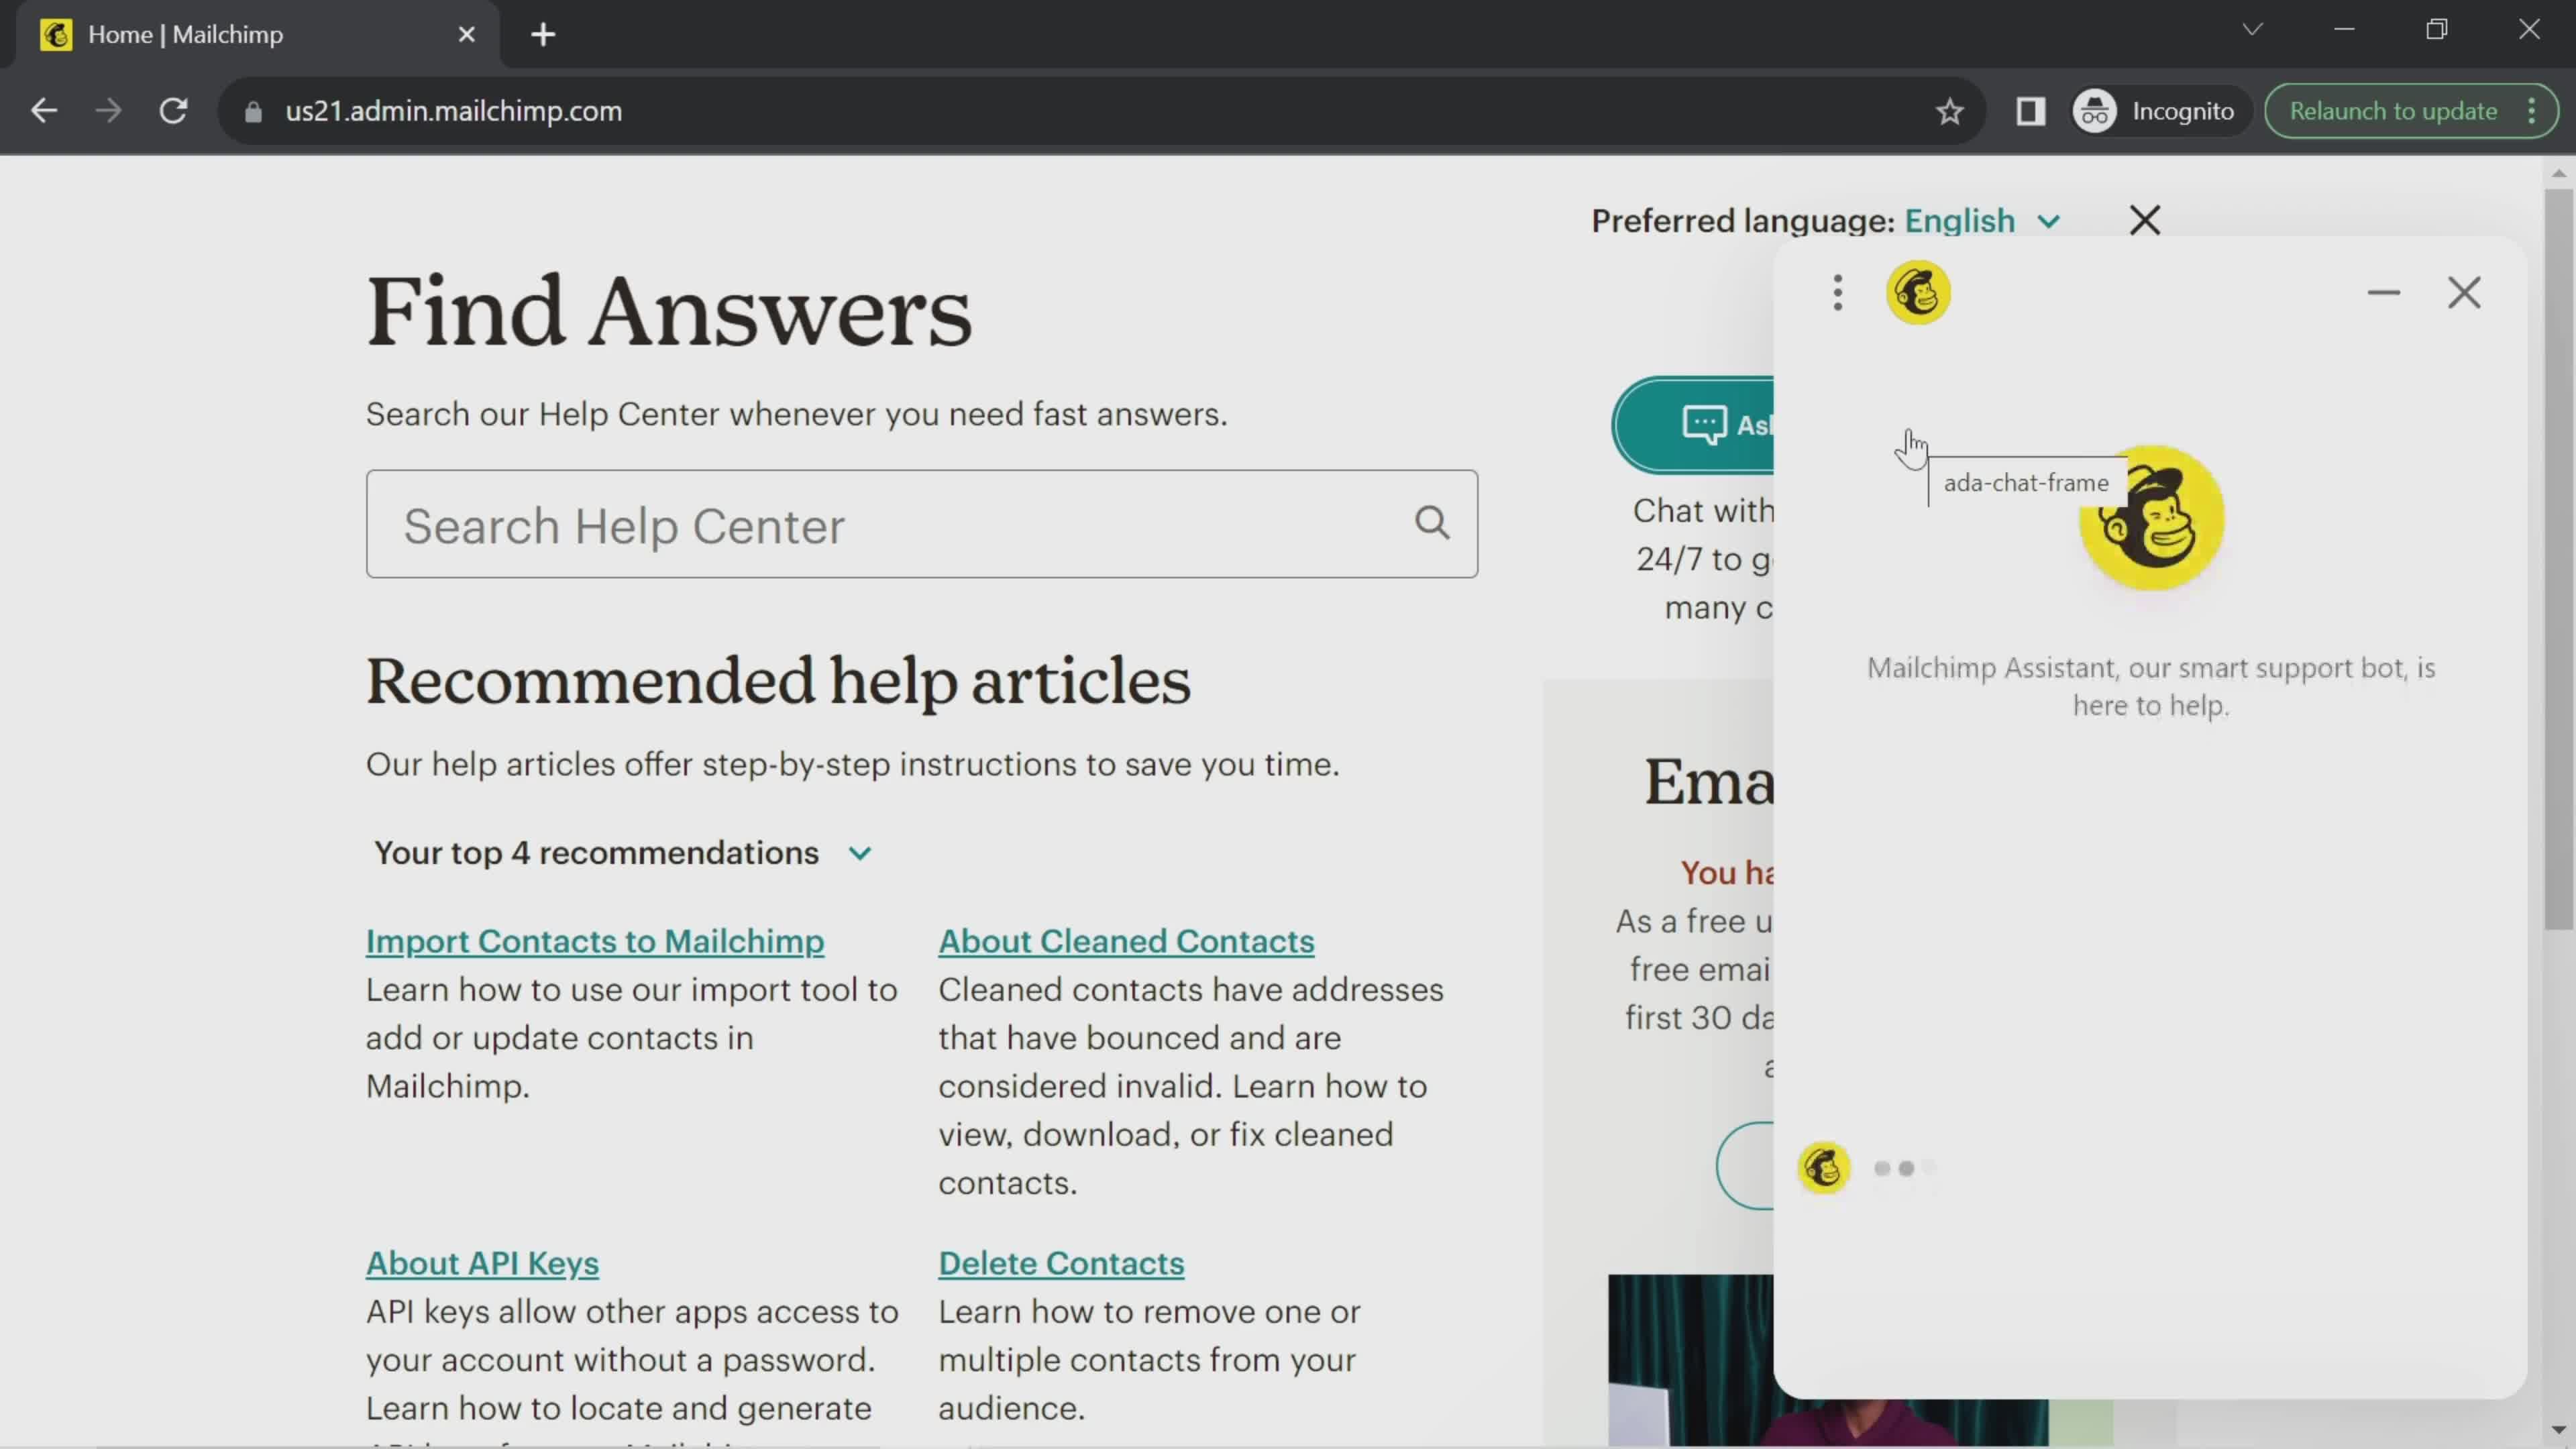The image size is (2576, 1449).
Task: Click the browser extensions icon in toolbar
Action: (2031, 111)
